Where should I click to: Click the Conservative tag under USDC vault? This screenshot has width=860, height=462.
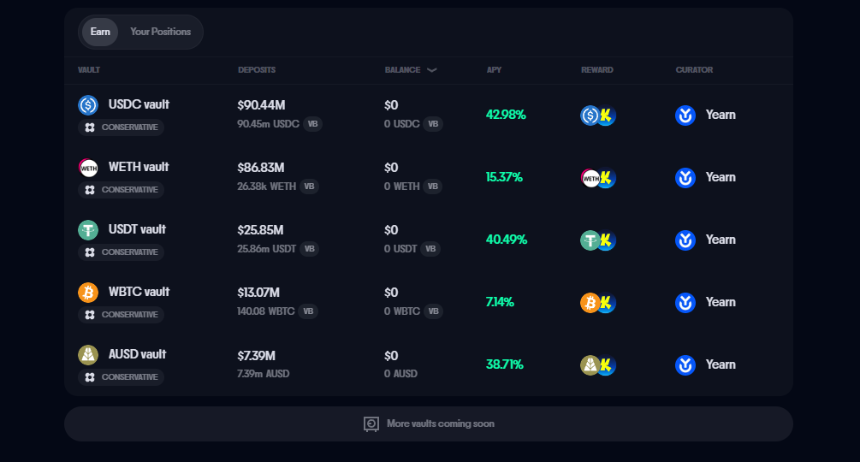(x=121, y=127)
